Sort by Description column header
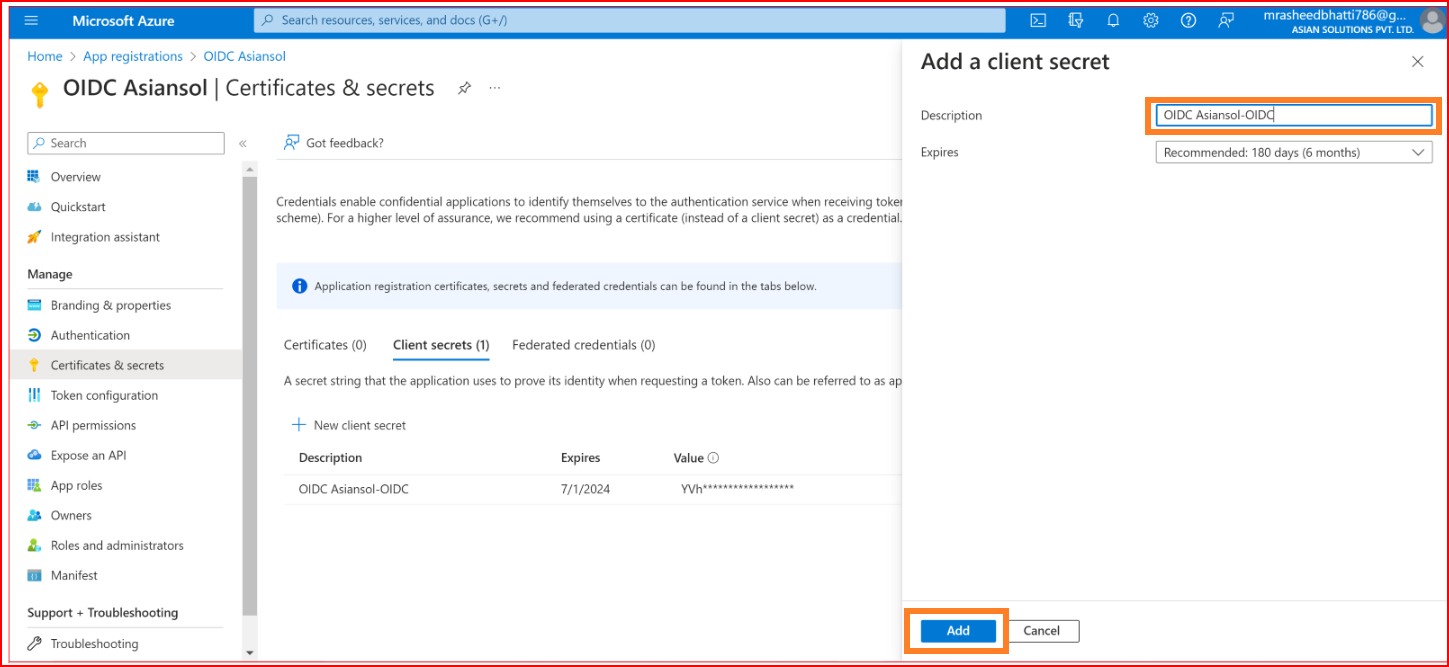The image size is (1449, 667). click(x=331, y=458)
